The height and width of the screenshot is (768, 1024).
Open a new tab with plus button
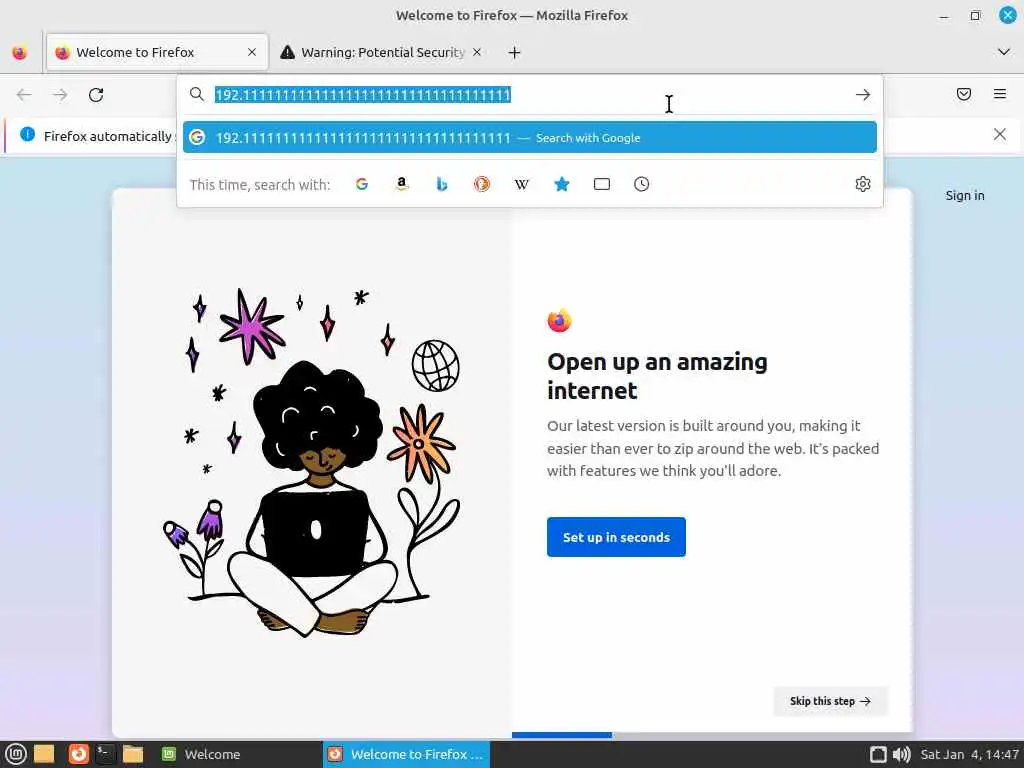(x=515, y=52)
